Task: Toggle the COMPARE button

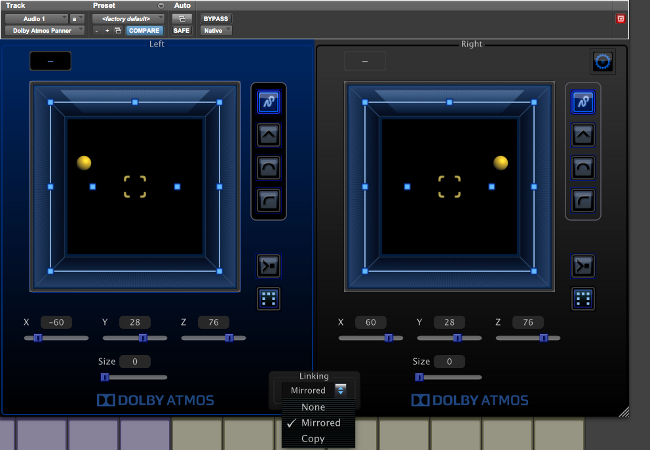Action: tap(144, 31)
